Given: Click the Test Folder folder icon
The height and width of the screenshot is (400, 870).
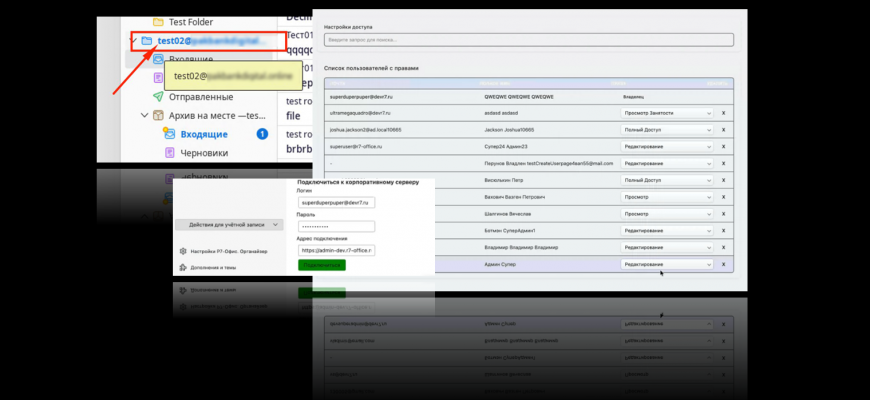Looking at the screenshot, I should tap(157, 21).
